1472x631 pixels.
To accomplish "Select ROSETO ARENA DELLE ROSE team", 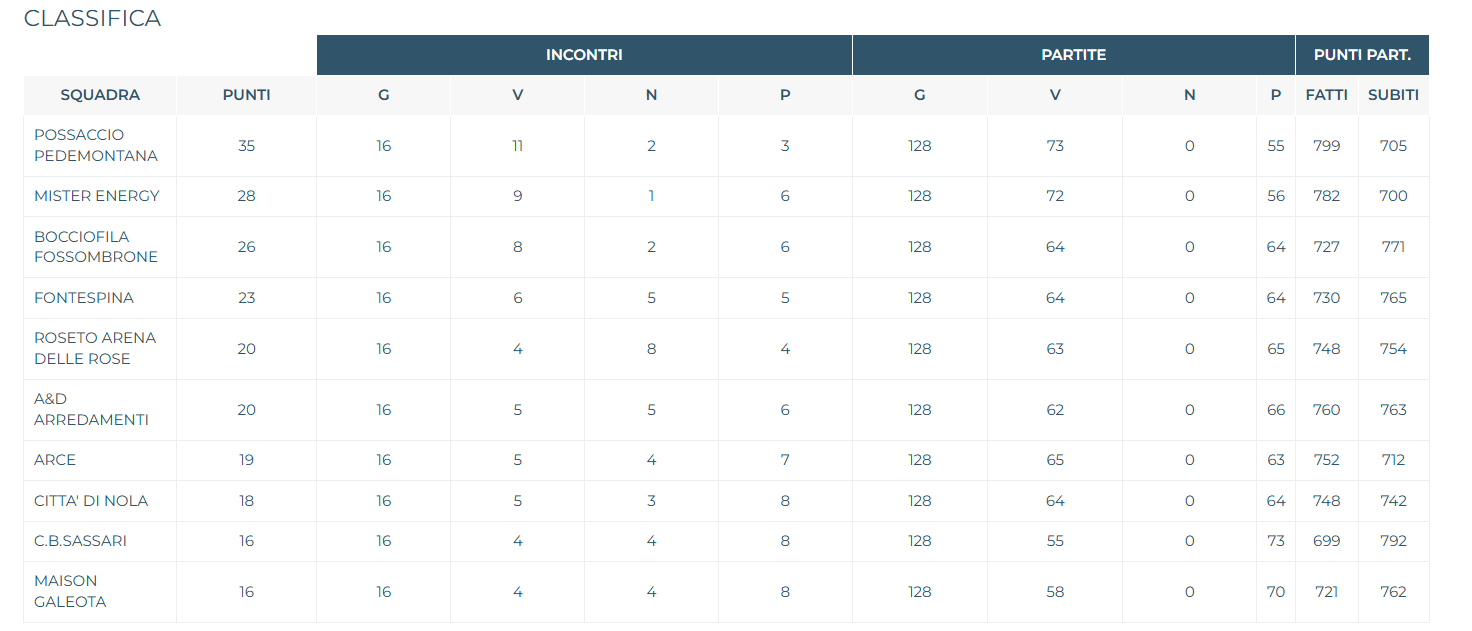I will [95, 348].
